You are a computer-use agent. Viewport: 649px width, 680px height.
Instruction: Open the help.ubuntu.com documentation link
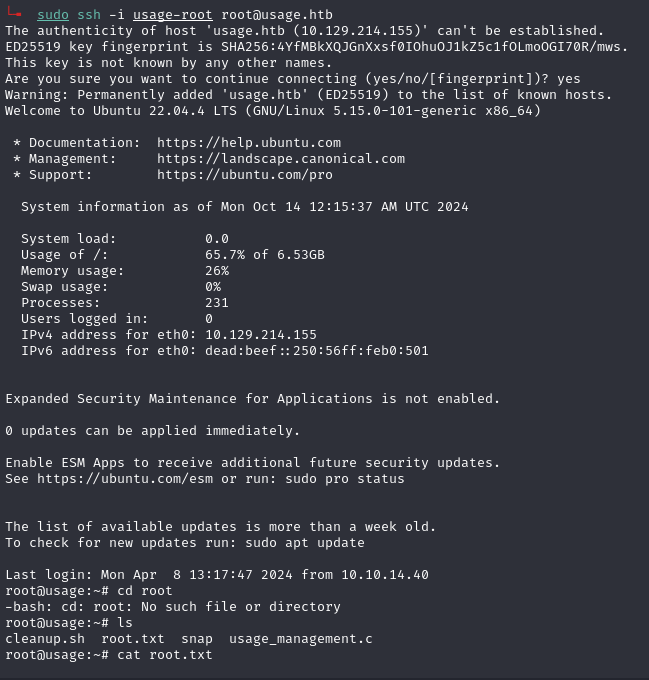pyautogui.click(x=249, y=143)
